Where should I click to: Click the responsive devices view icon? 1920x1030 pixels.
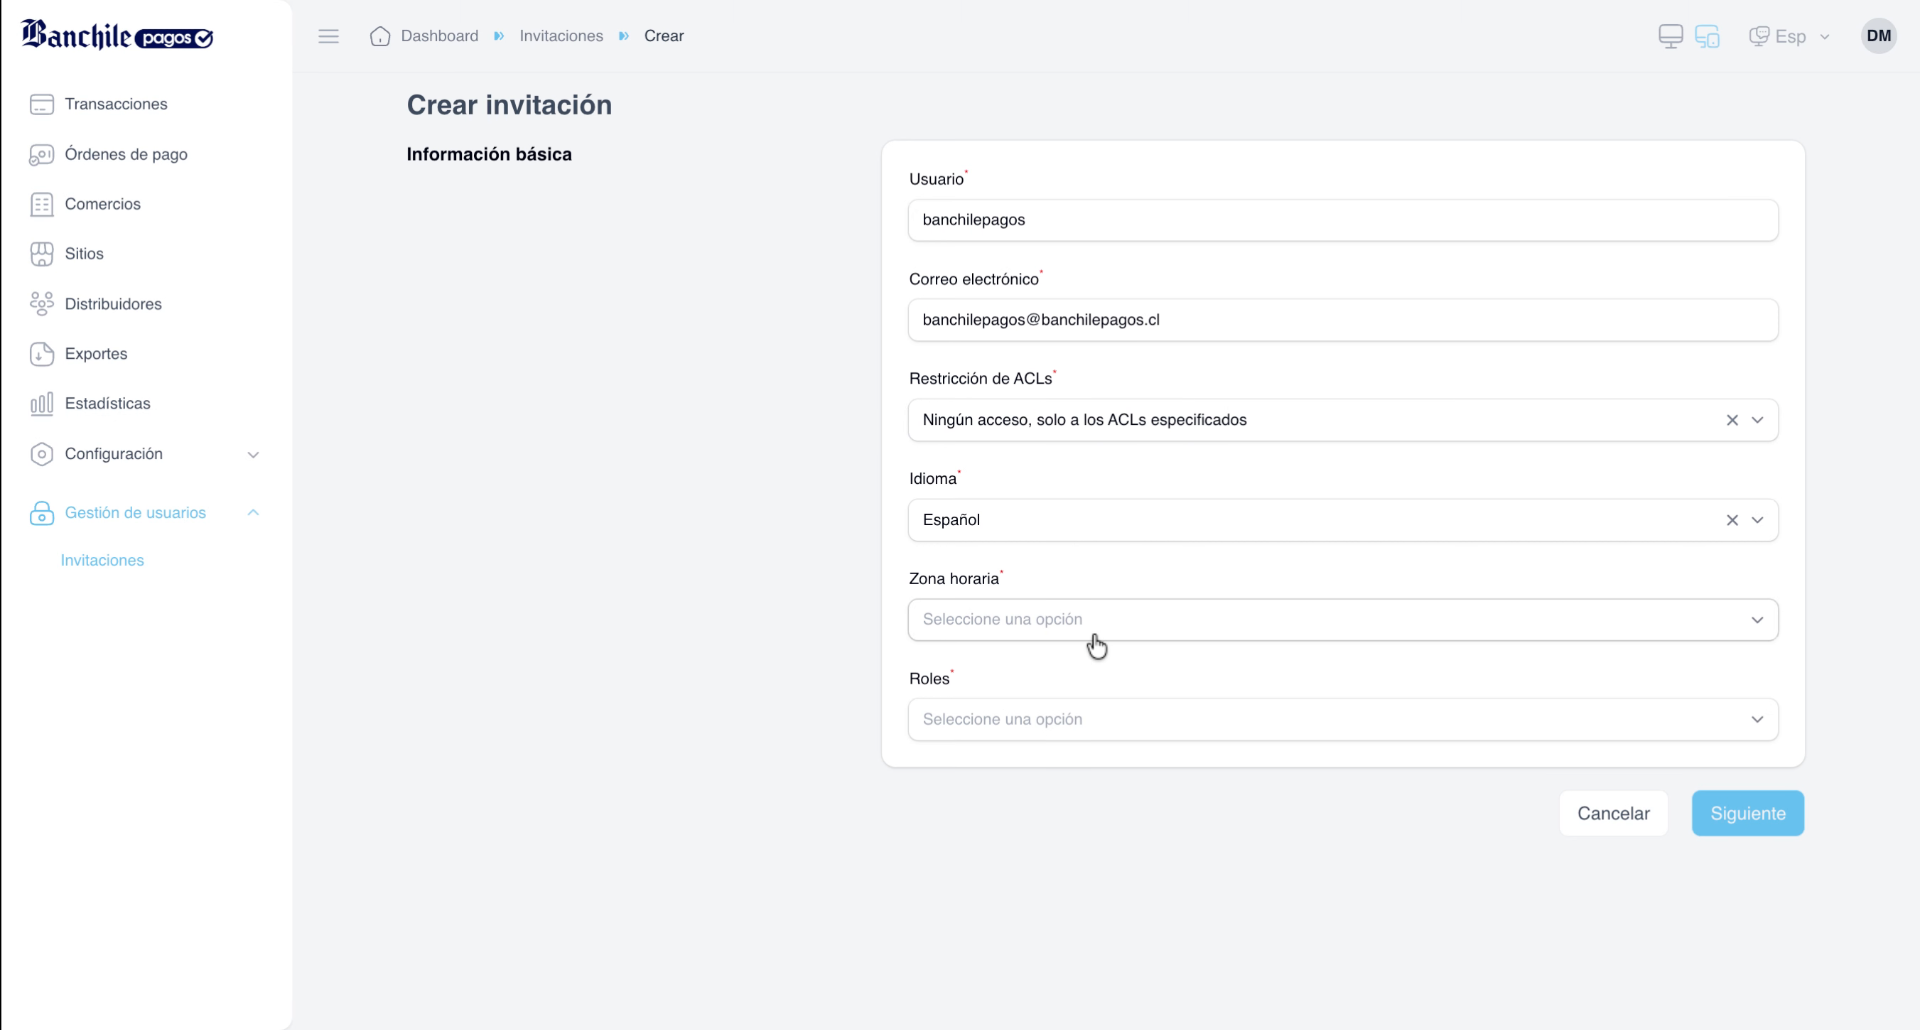click(1708, 36)
